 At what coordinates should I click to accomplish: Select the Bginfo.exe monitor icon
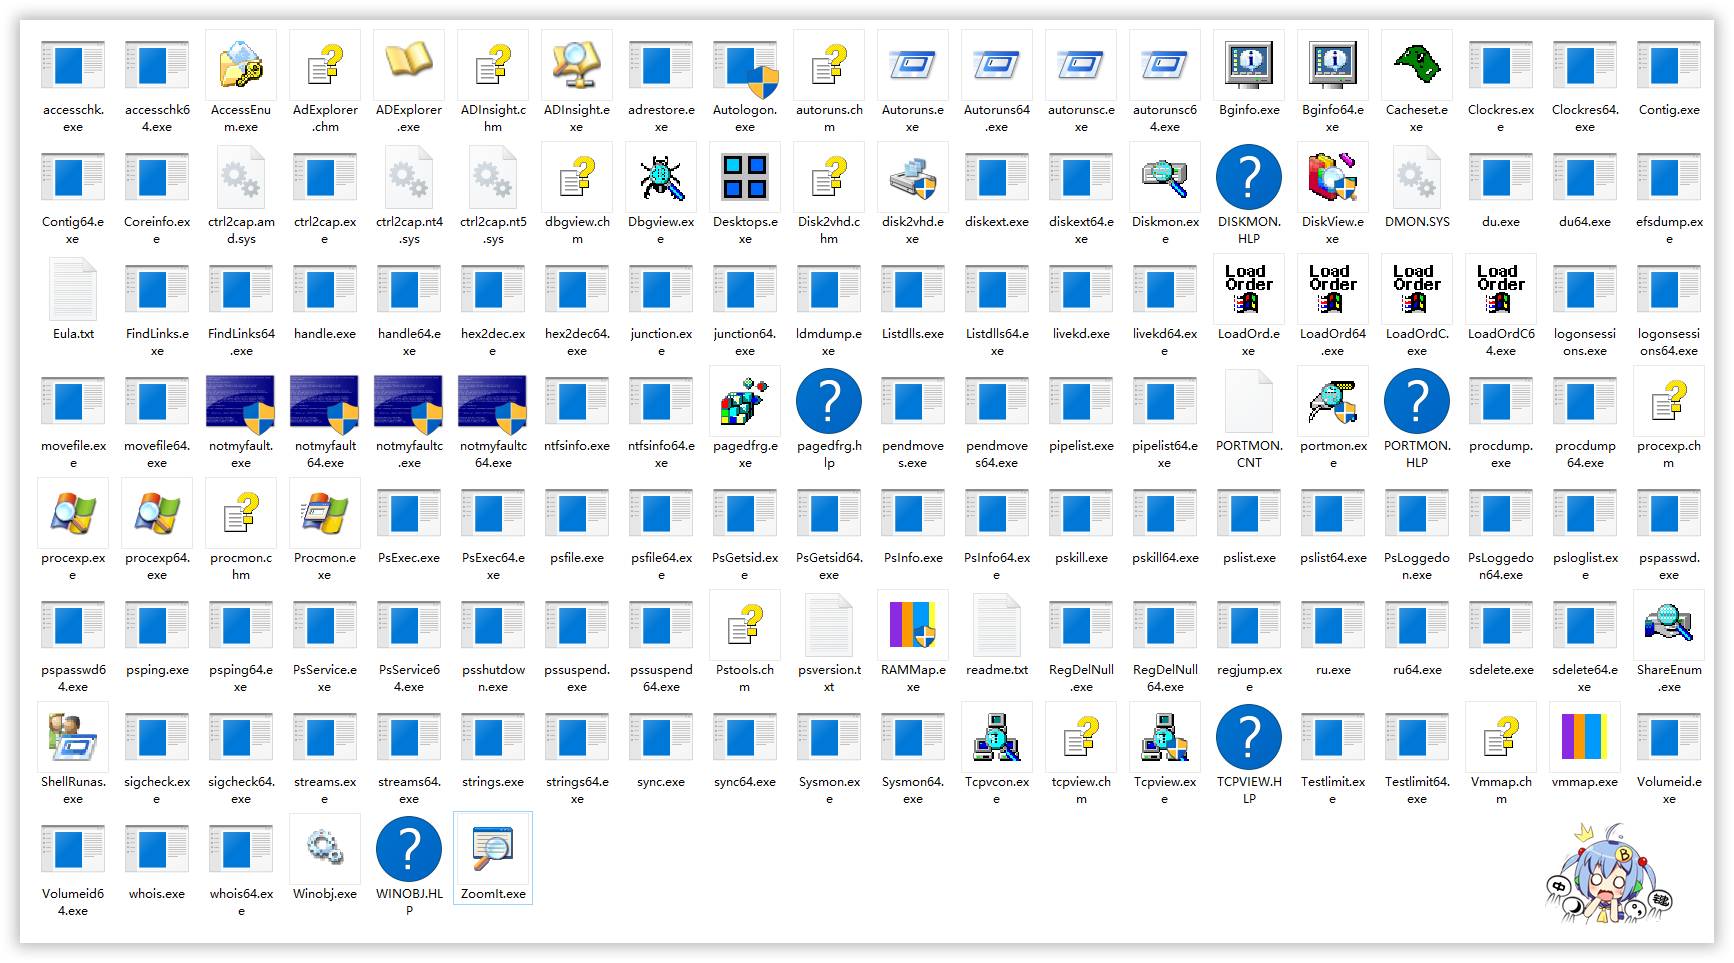tap(1249, 65)
